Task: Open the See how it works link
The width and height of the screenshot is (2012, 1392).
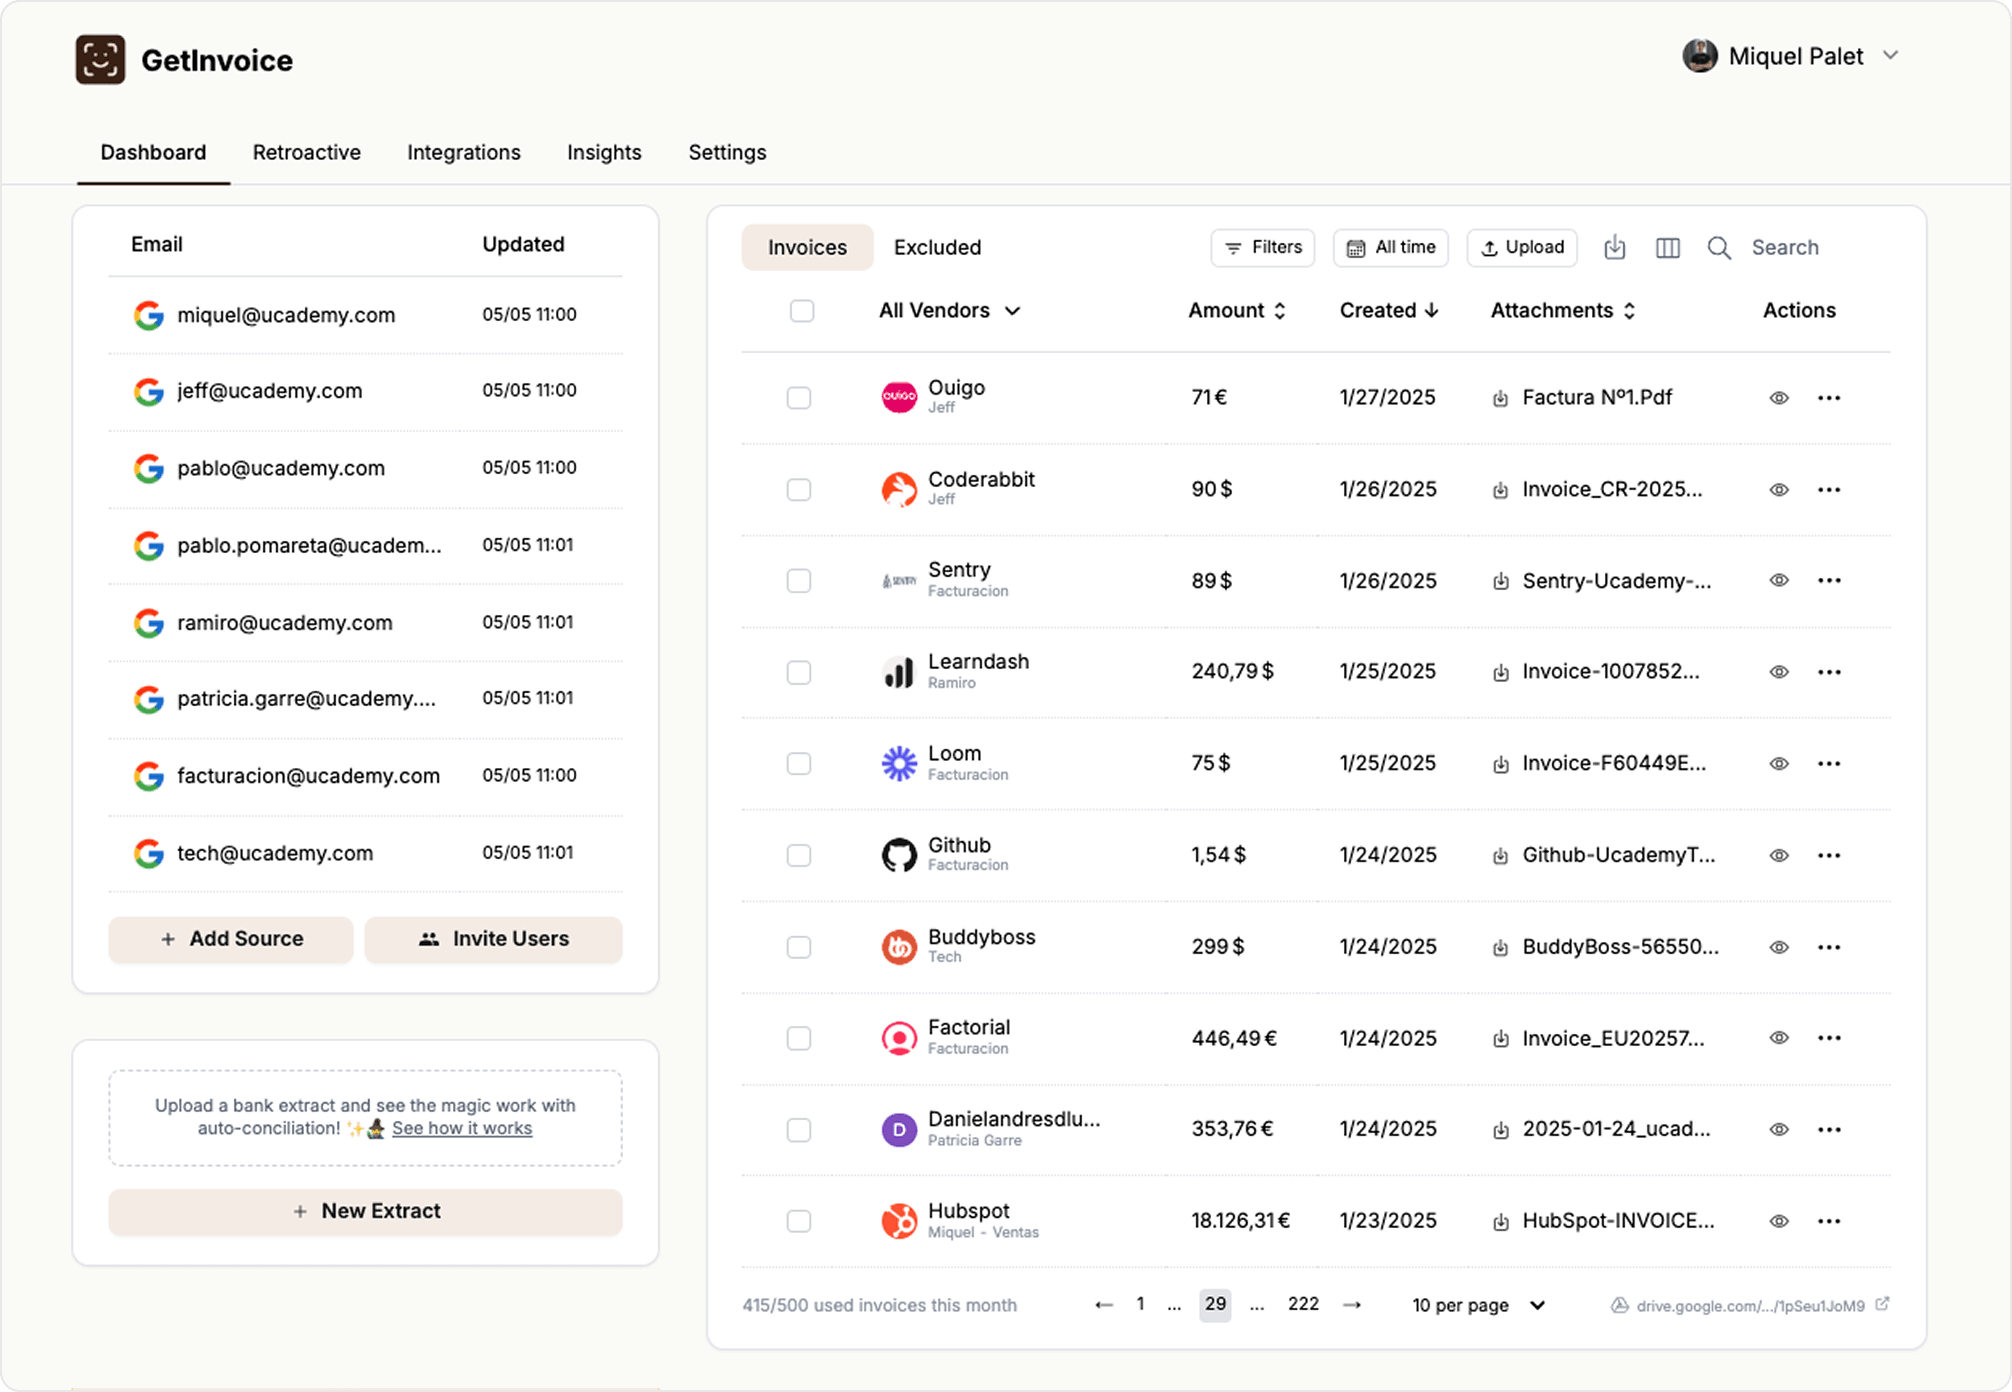Action: 462,1129
